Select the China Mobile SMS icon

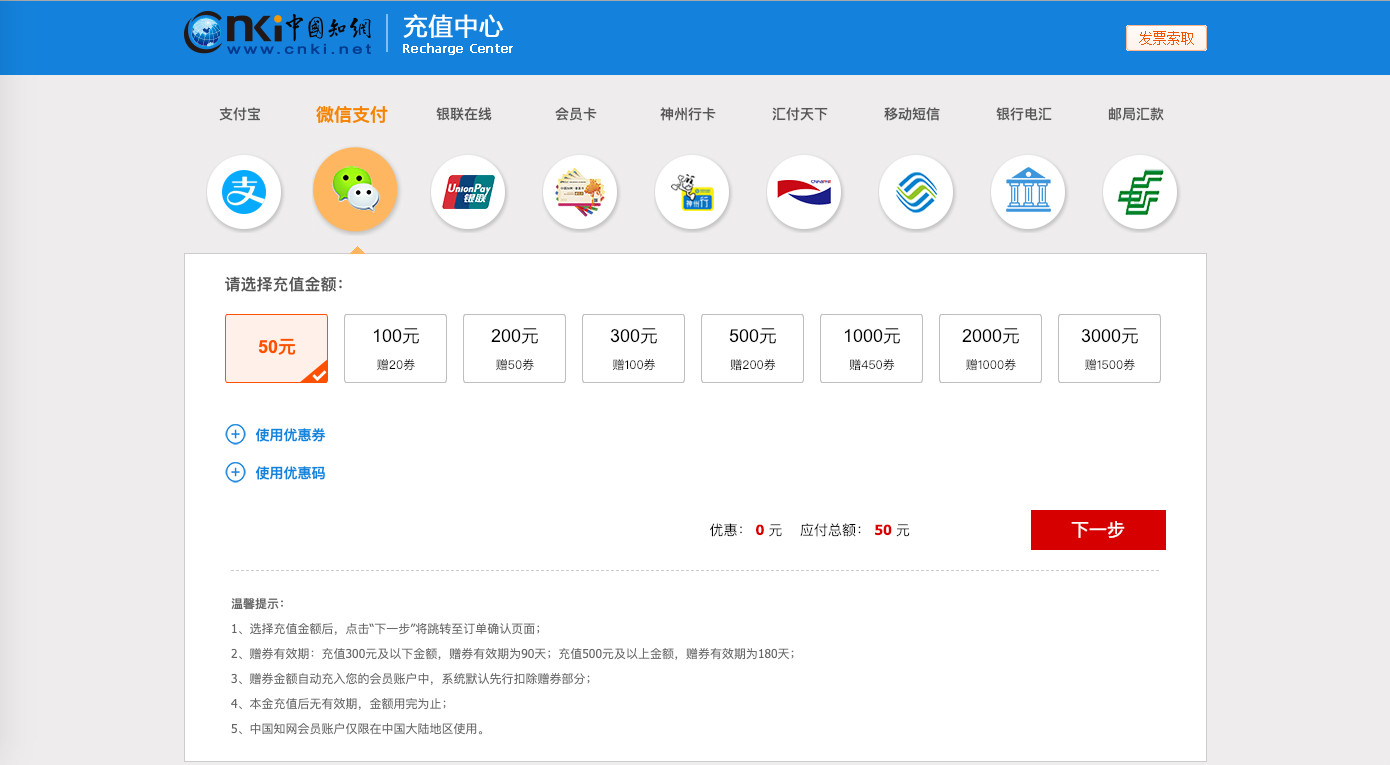(x=916, y=192)
